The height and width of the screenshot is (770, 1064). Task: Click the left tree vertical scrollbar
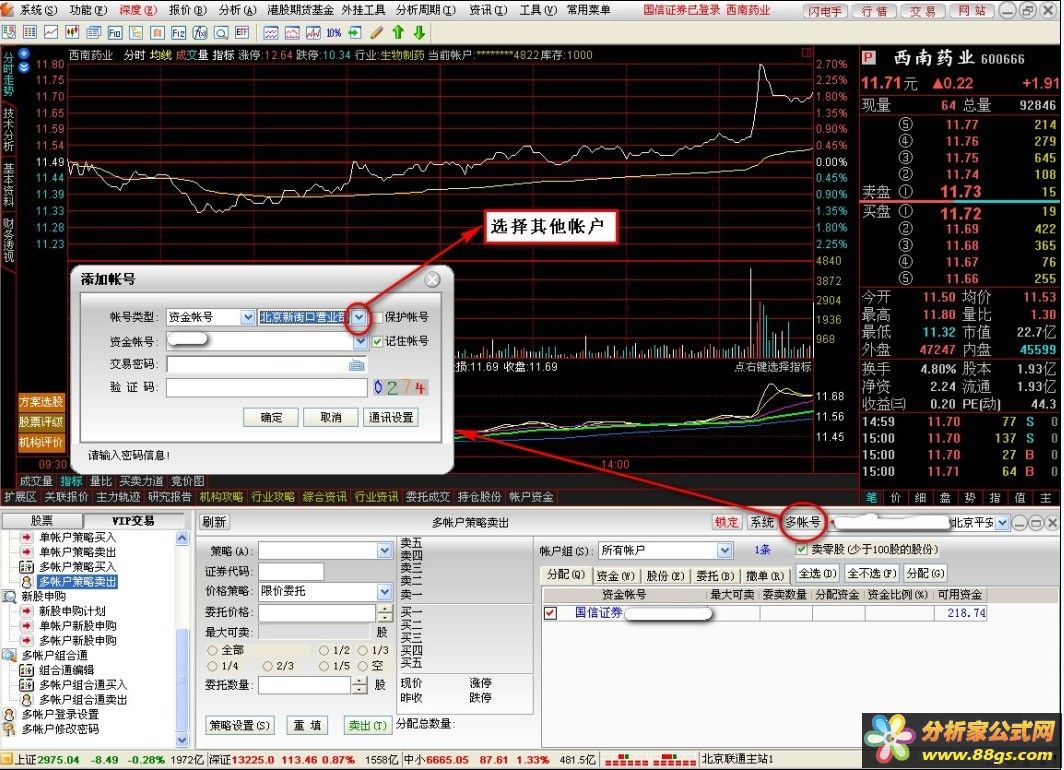tap(182, 638)
